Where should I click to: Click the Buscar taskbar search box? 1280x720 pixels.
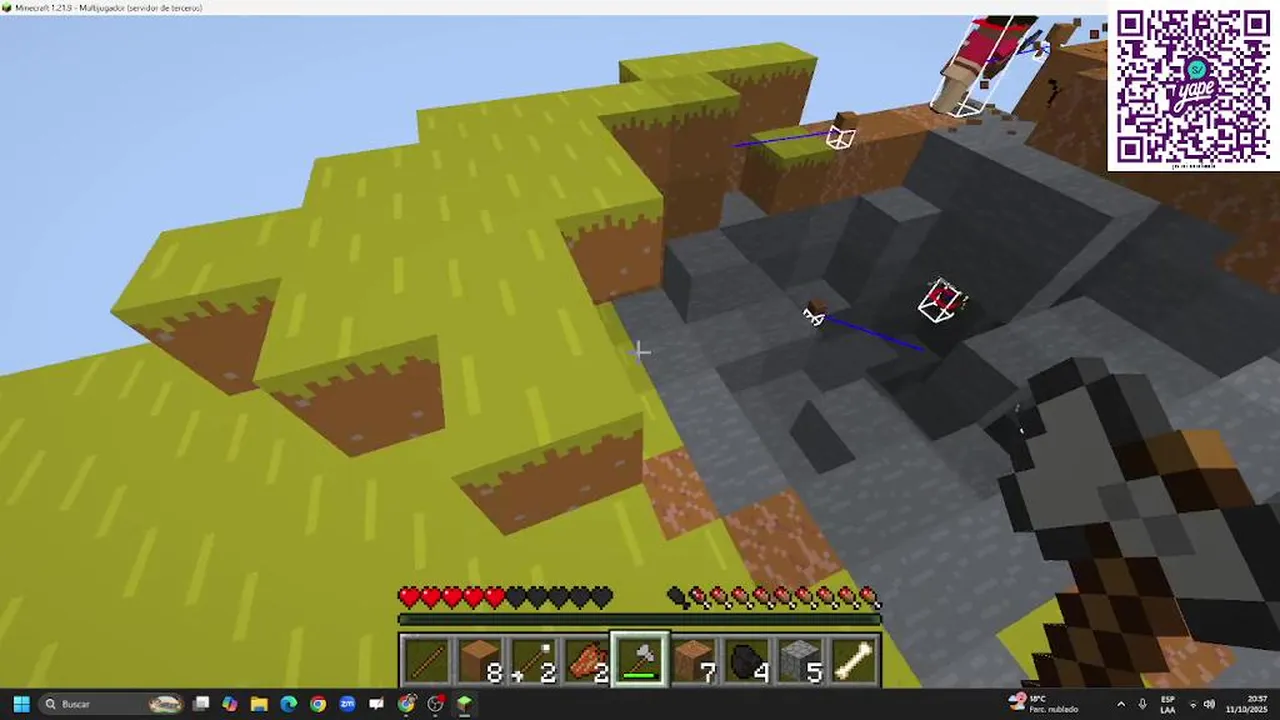point(113,704)
